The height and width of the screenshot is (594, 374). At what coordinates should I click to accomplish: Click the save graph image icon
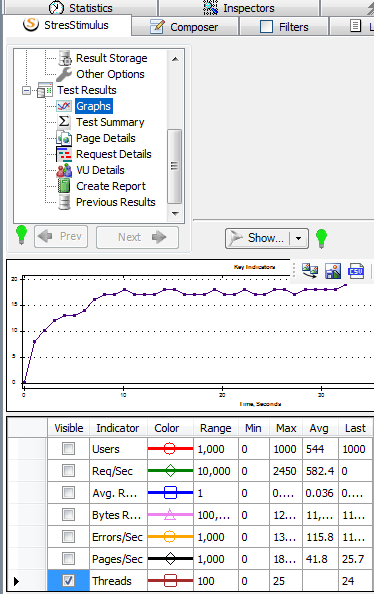(333, 271)
